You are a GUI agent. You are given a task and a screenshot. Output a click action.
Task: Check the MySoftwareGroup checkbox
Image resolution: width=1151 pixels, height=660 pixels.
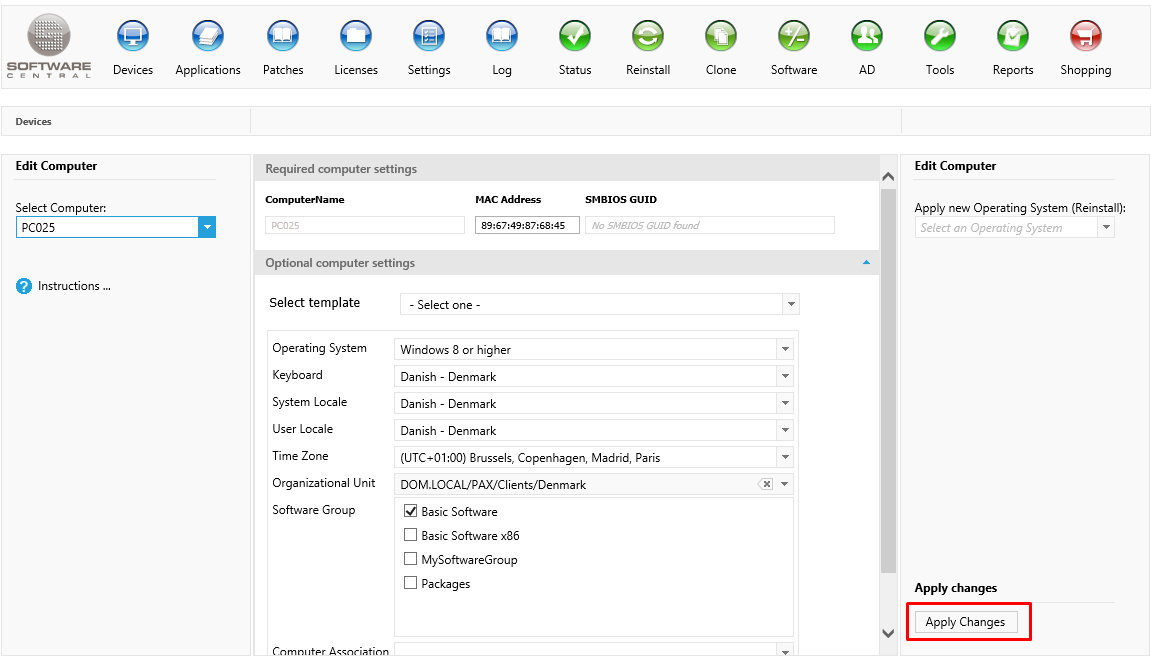411,560
